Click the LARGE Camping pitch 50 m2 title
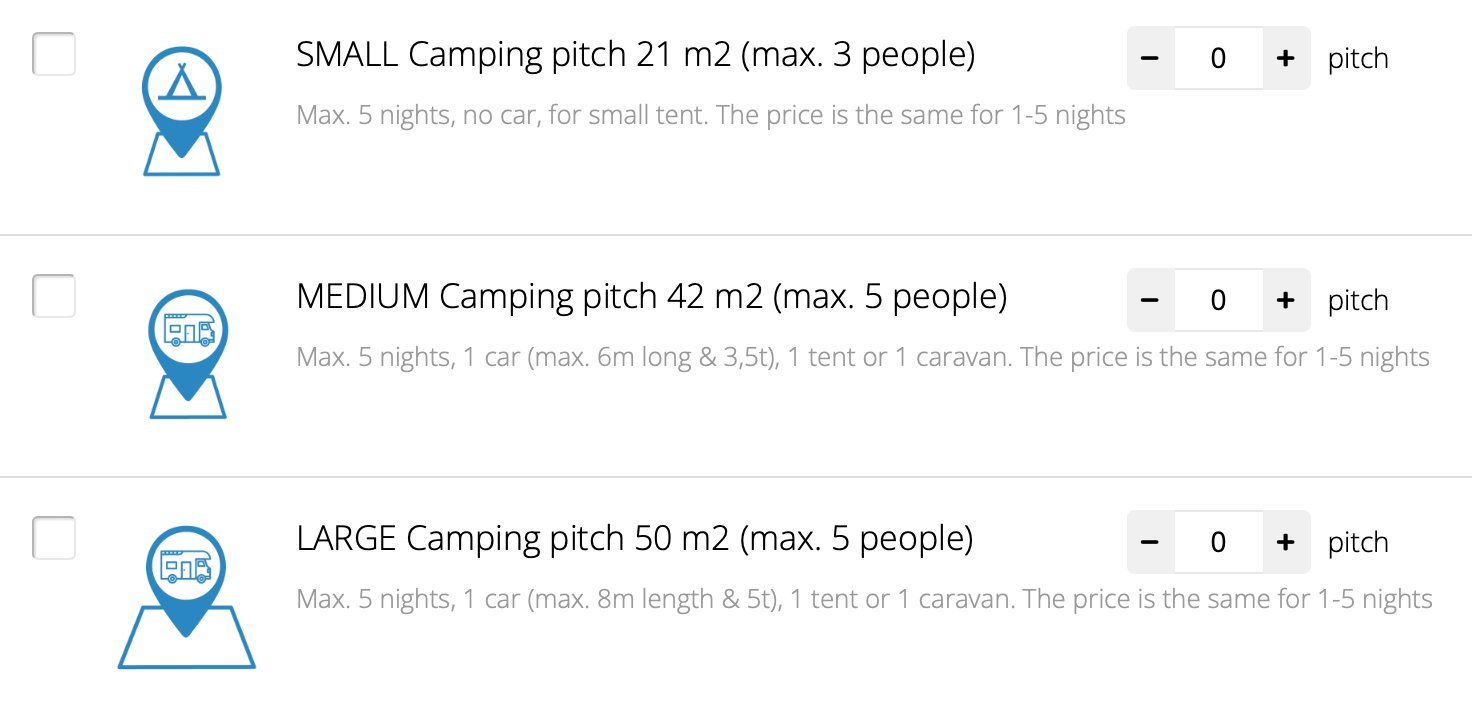 pyautogui.click(x=635, y=540)
